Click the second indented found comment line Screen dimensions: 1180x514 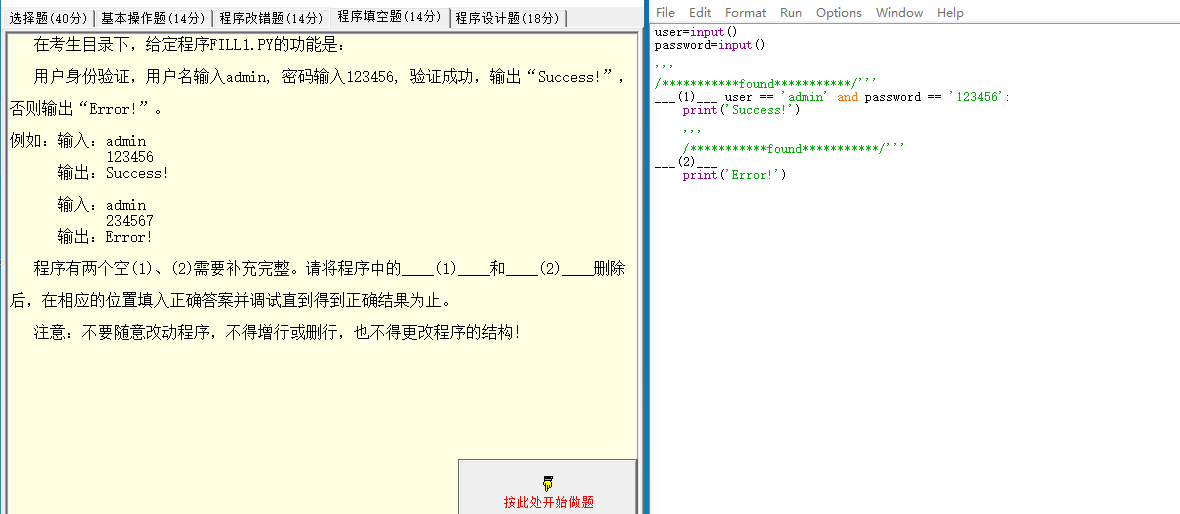tap(793, 148)
